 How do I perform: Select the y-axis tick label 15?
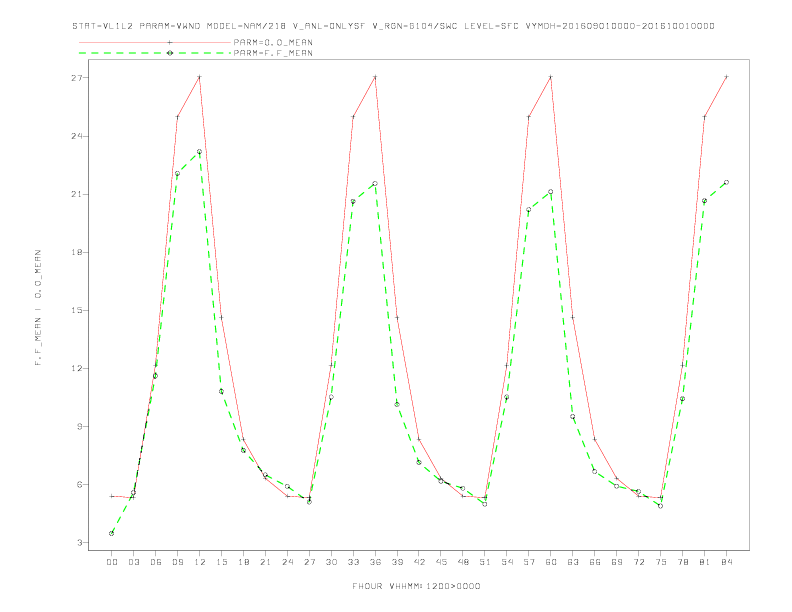click(x=76, y=311)
